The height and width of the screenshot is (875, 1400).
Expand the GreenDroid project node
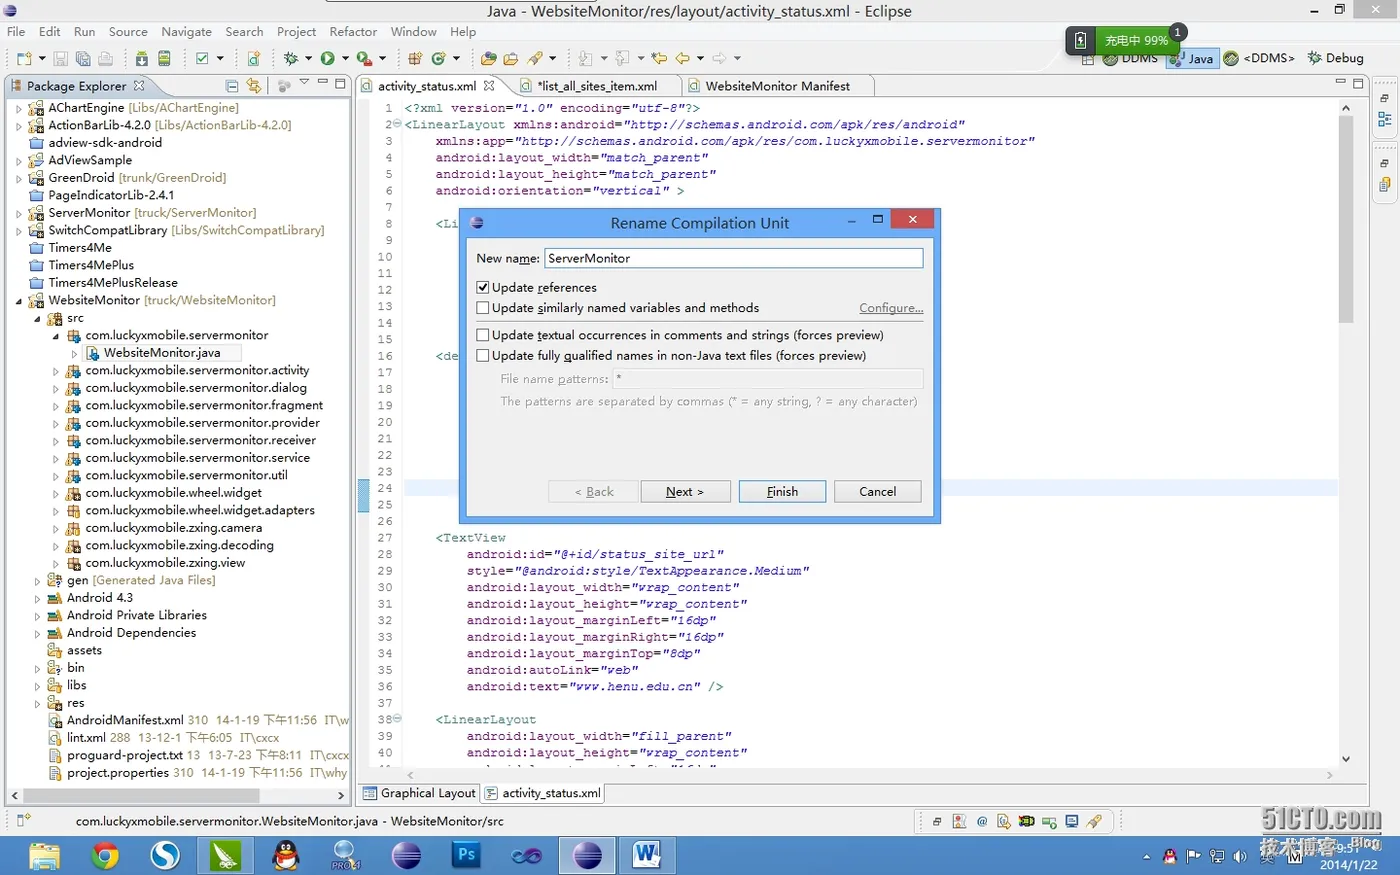coord(19,178)
